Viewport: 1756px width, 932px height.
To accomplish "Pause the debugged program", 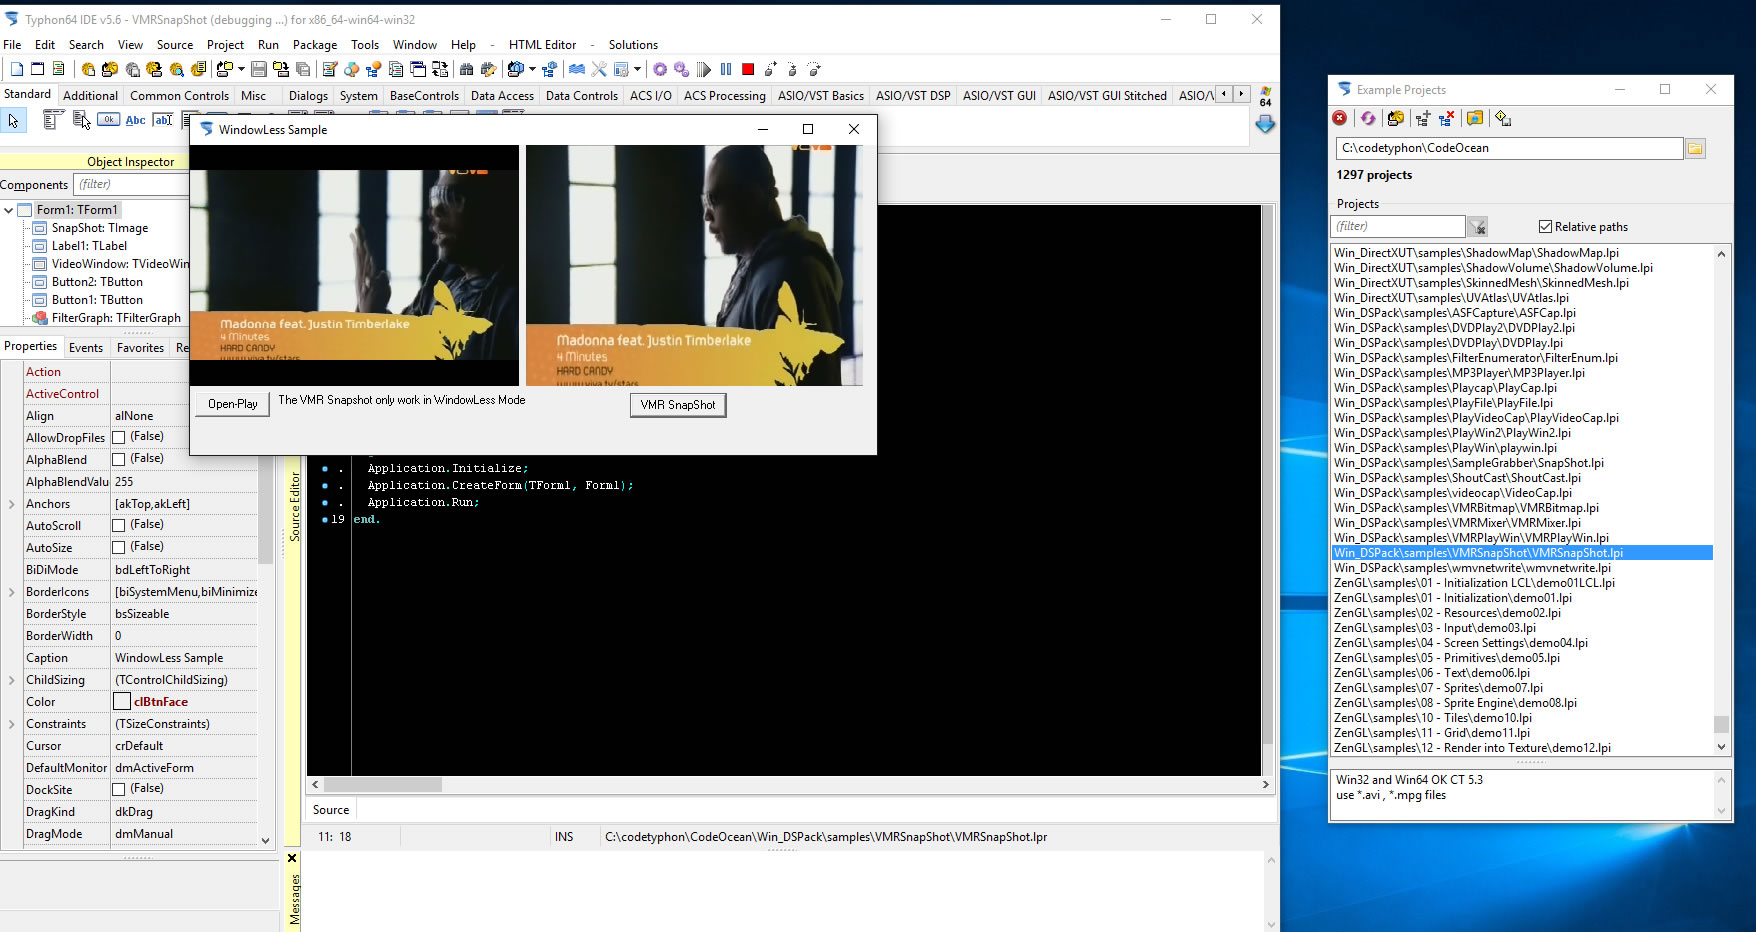I will (726, 69).
